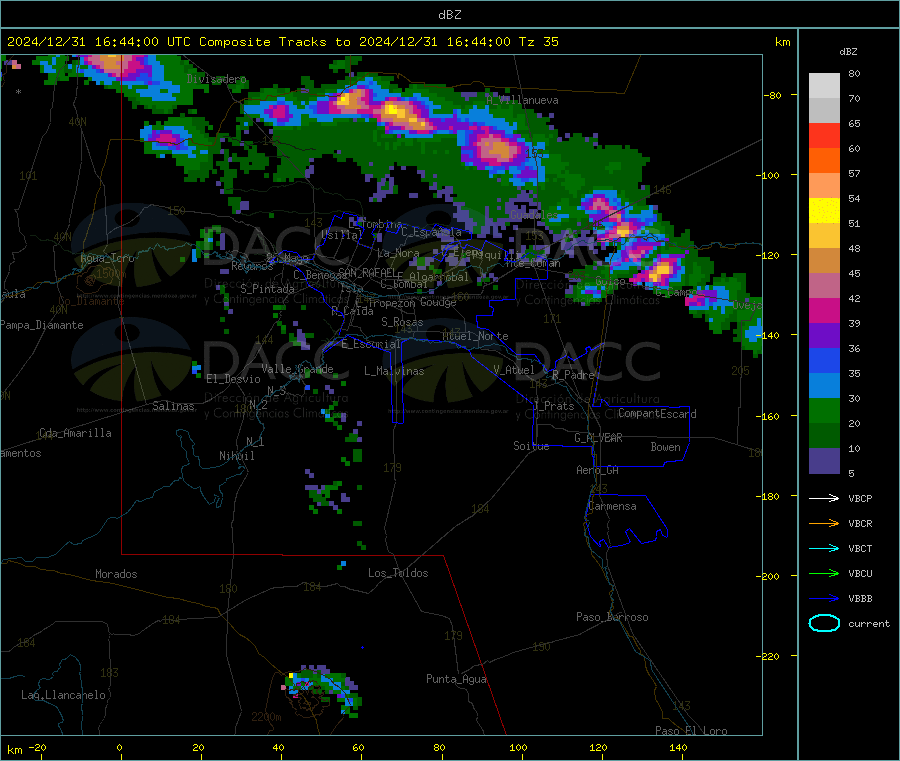Image resolution: width=900 pixels, height=761 pixels.
Task: Click the Paso_El_Loro map label
Action: [691, 731]
